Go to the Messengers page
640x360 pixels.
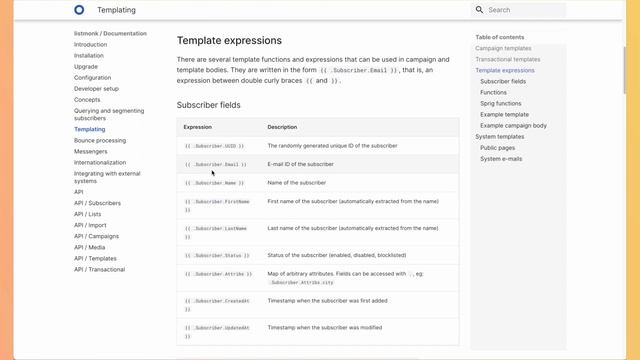point(91,151)
